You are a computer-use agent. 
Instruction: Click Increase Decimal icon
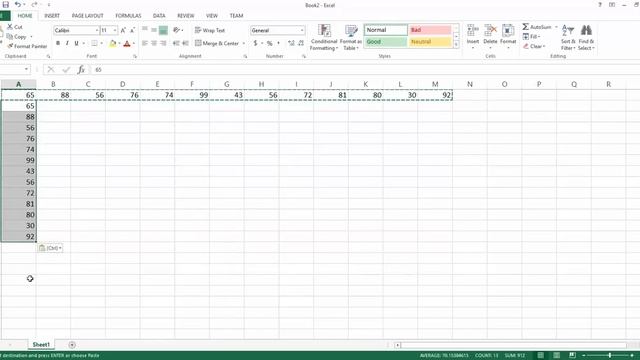(291, 43)
